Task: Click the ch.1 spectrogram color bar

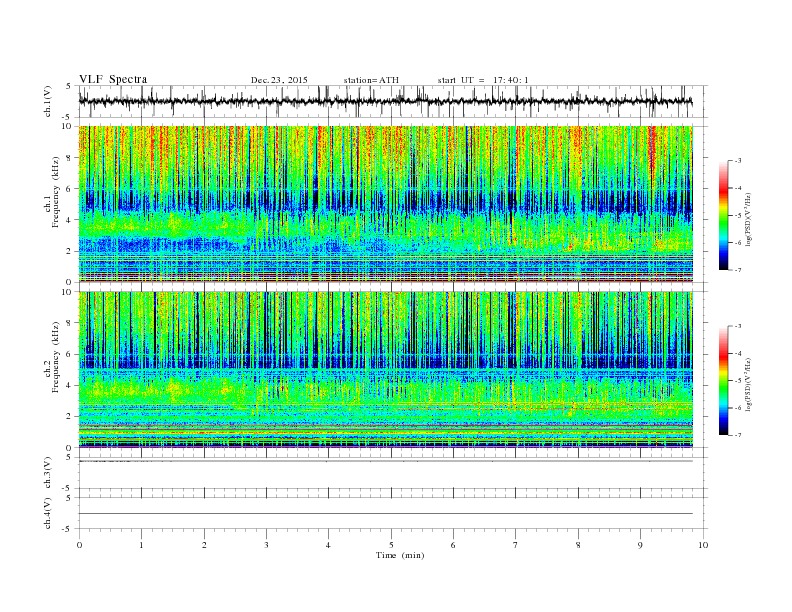Action: pyautogui.click(x=723, y=216)
